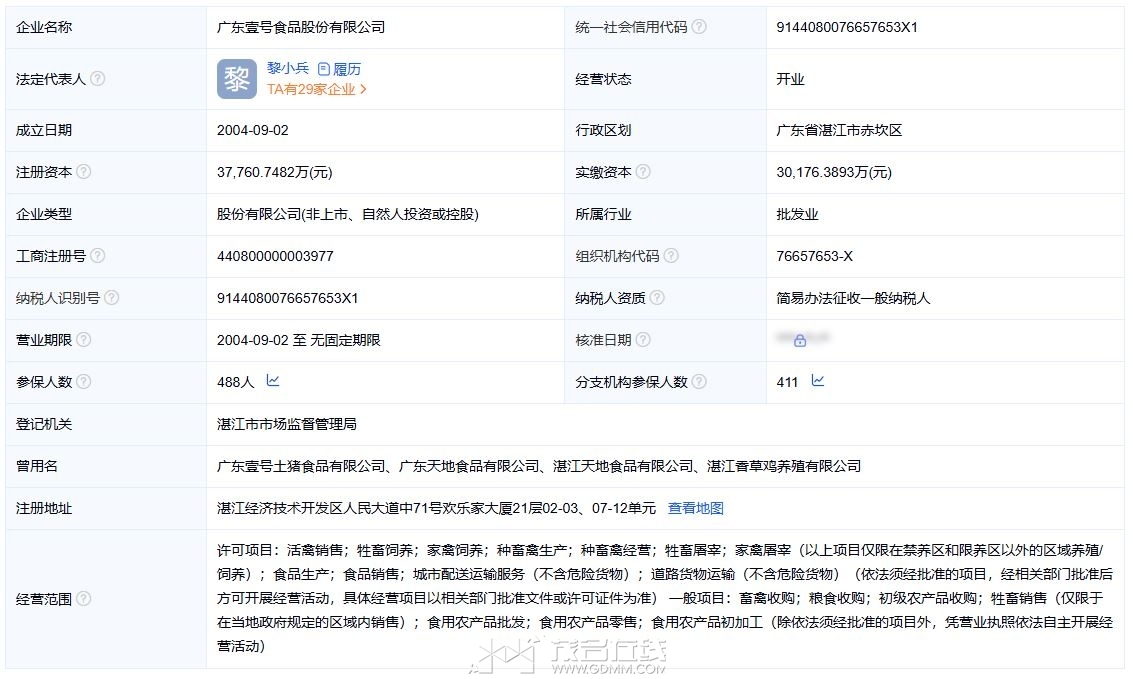View 履历 of the legal representative
This screenshot has width=1133, height=679.
[340, 69]
